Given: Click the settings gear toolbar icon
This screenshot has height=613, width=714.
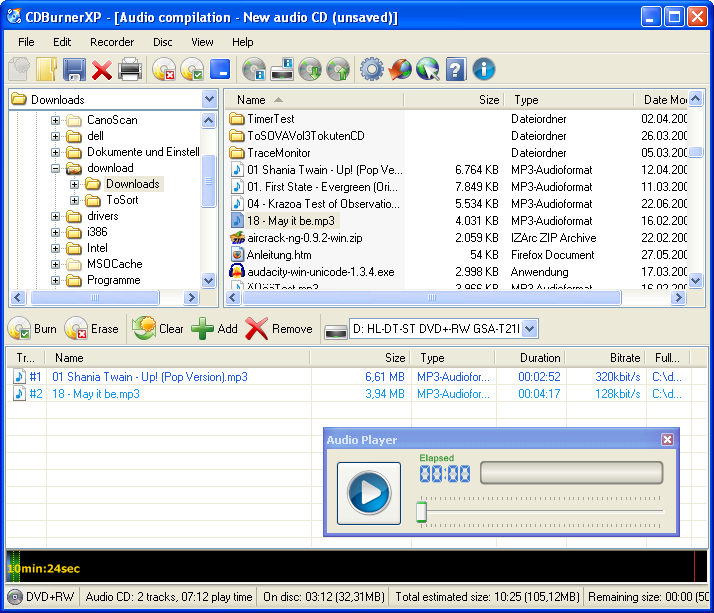Looking at the screenshot, I should tap(372, 69).
